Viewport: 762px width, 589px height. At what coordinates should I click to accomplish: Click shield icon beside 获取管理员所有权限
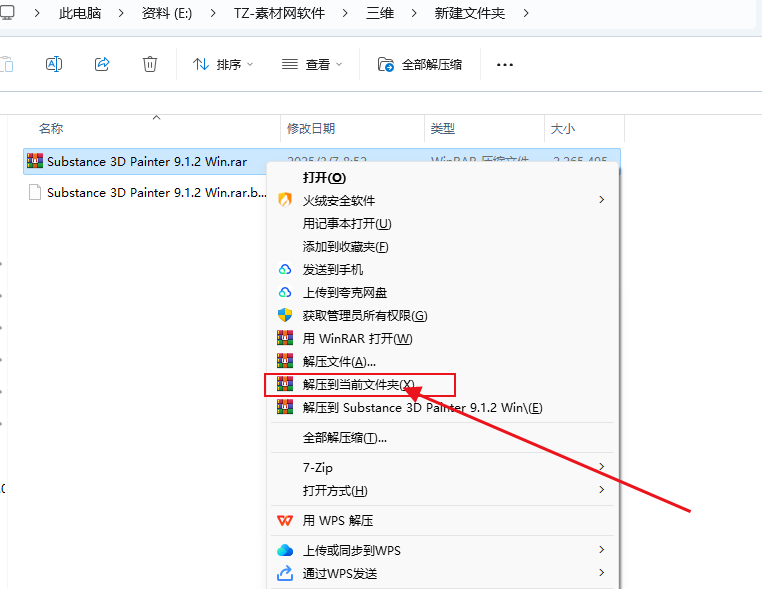tap(285, 315)
